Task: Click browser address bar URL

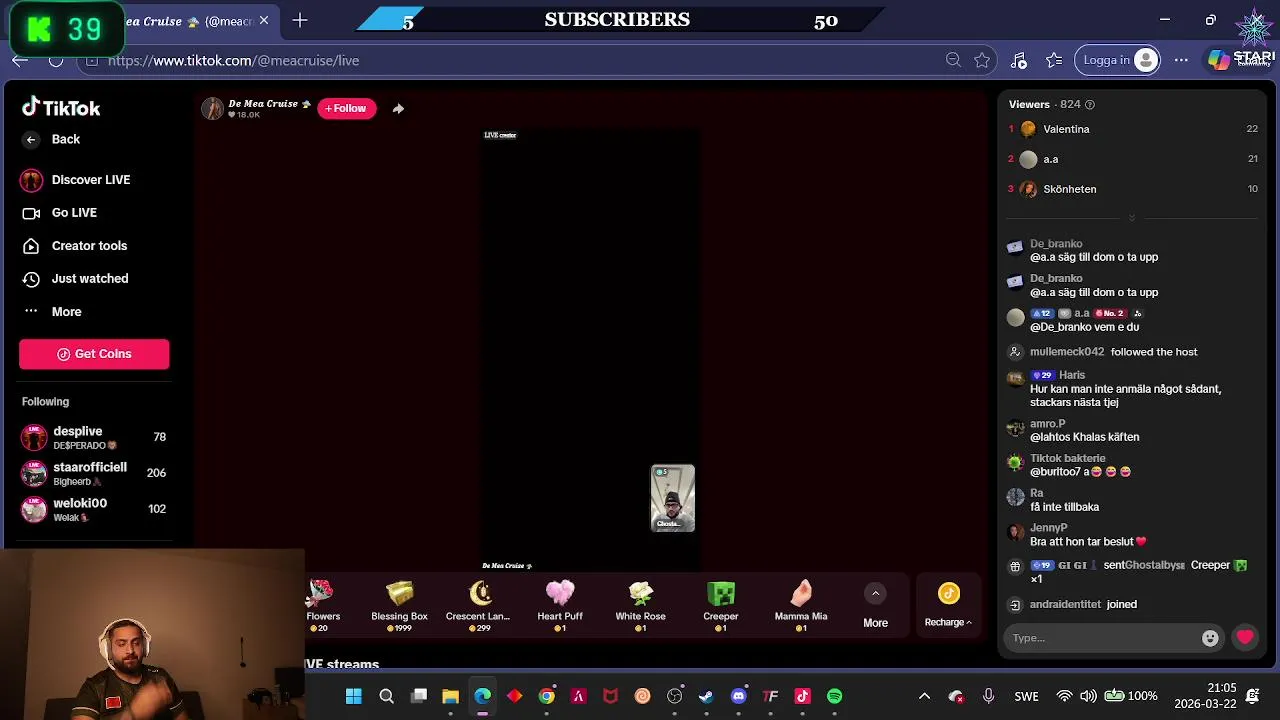Action: (x=233, y=60)
